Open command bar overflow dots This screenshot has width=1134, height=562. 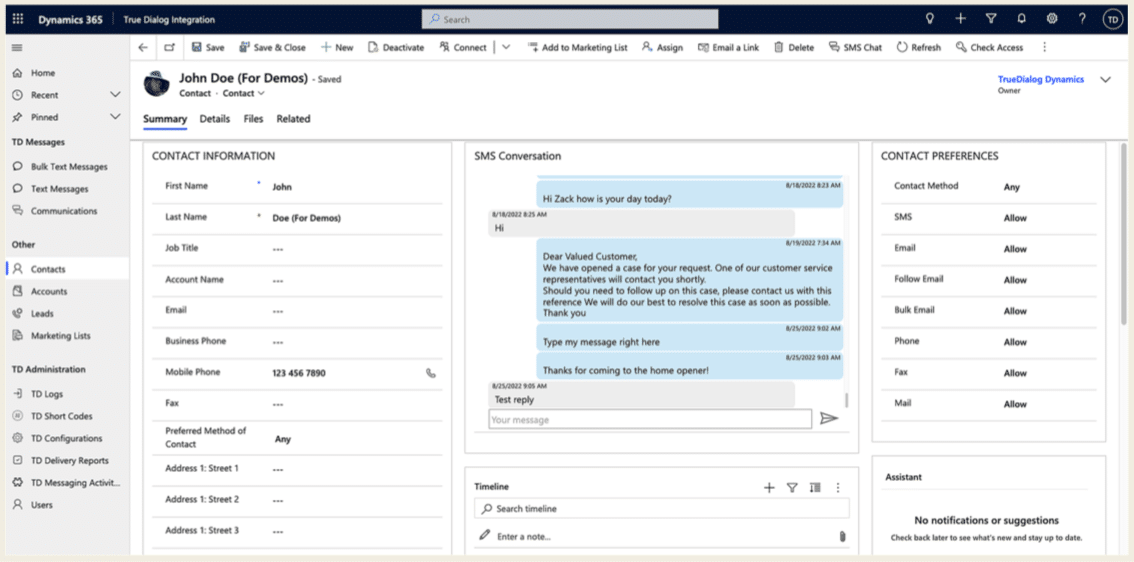pos(1044,48)
